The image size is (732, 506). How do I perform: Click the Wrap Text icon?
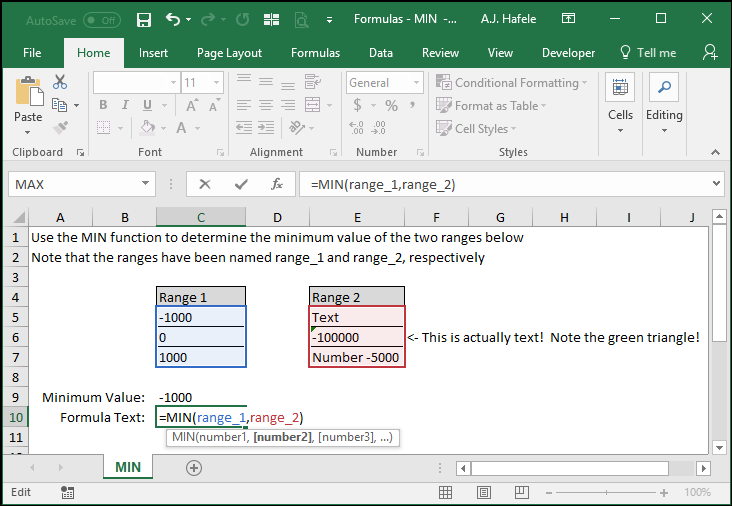click(312, 82)
